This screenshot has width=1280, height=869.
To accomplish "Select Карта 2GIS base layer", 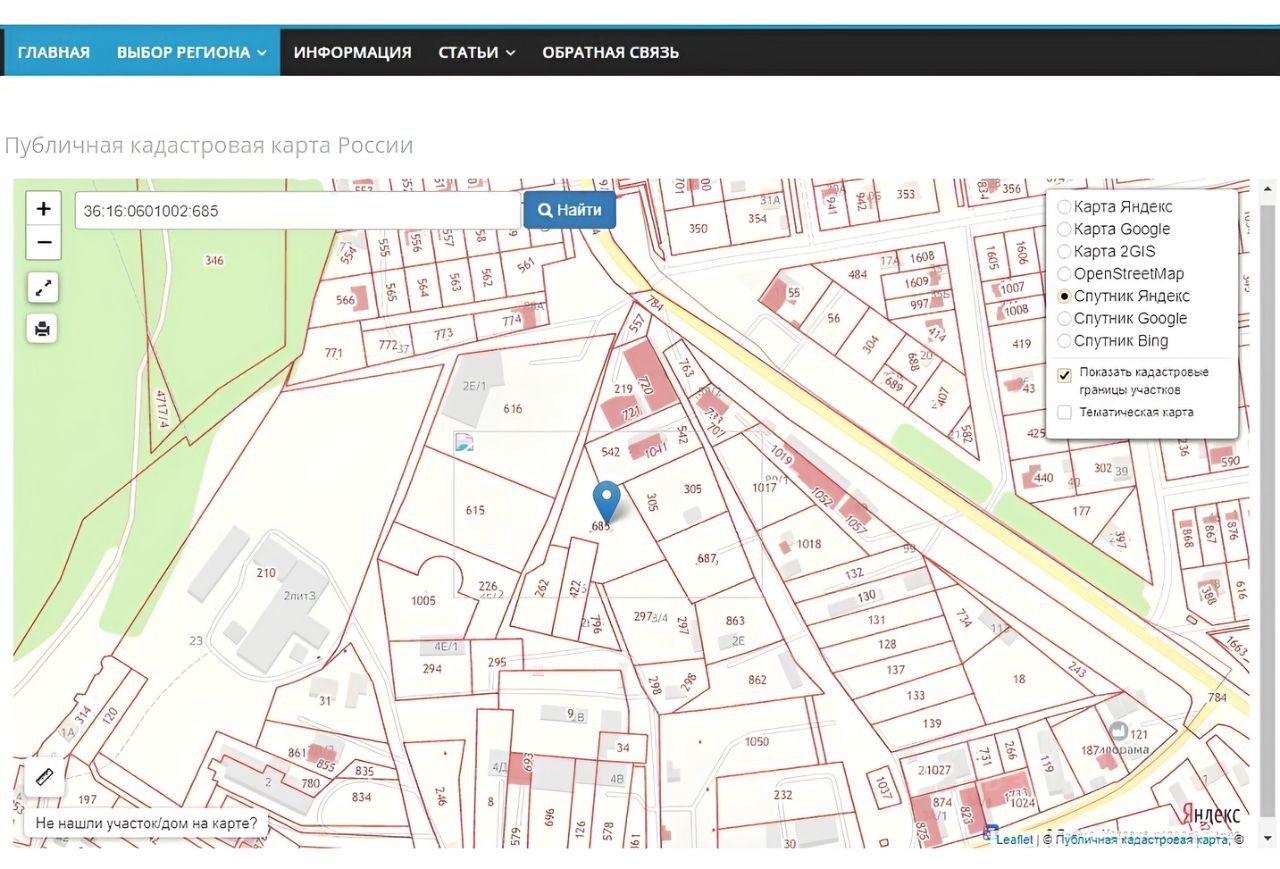I will coord(1064,252).
